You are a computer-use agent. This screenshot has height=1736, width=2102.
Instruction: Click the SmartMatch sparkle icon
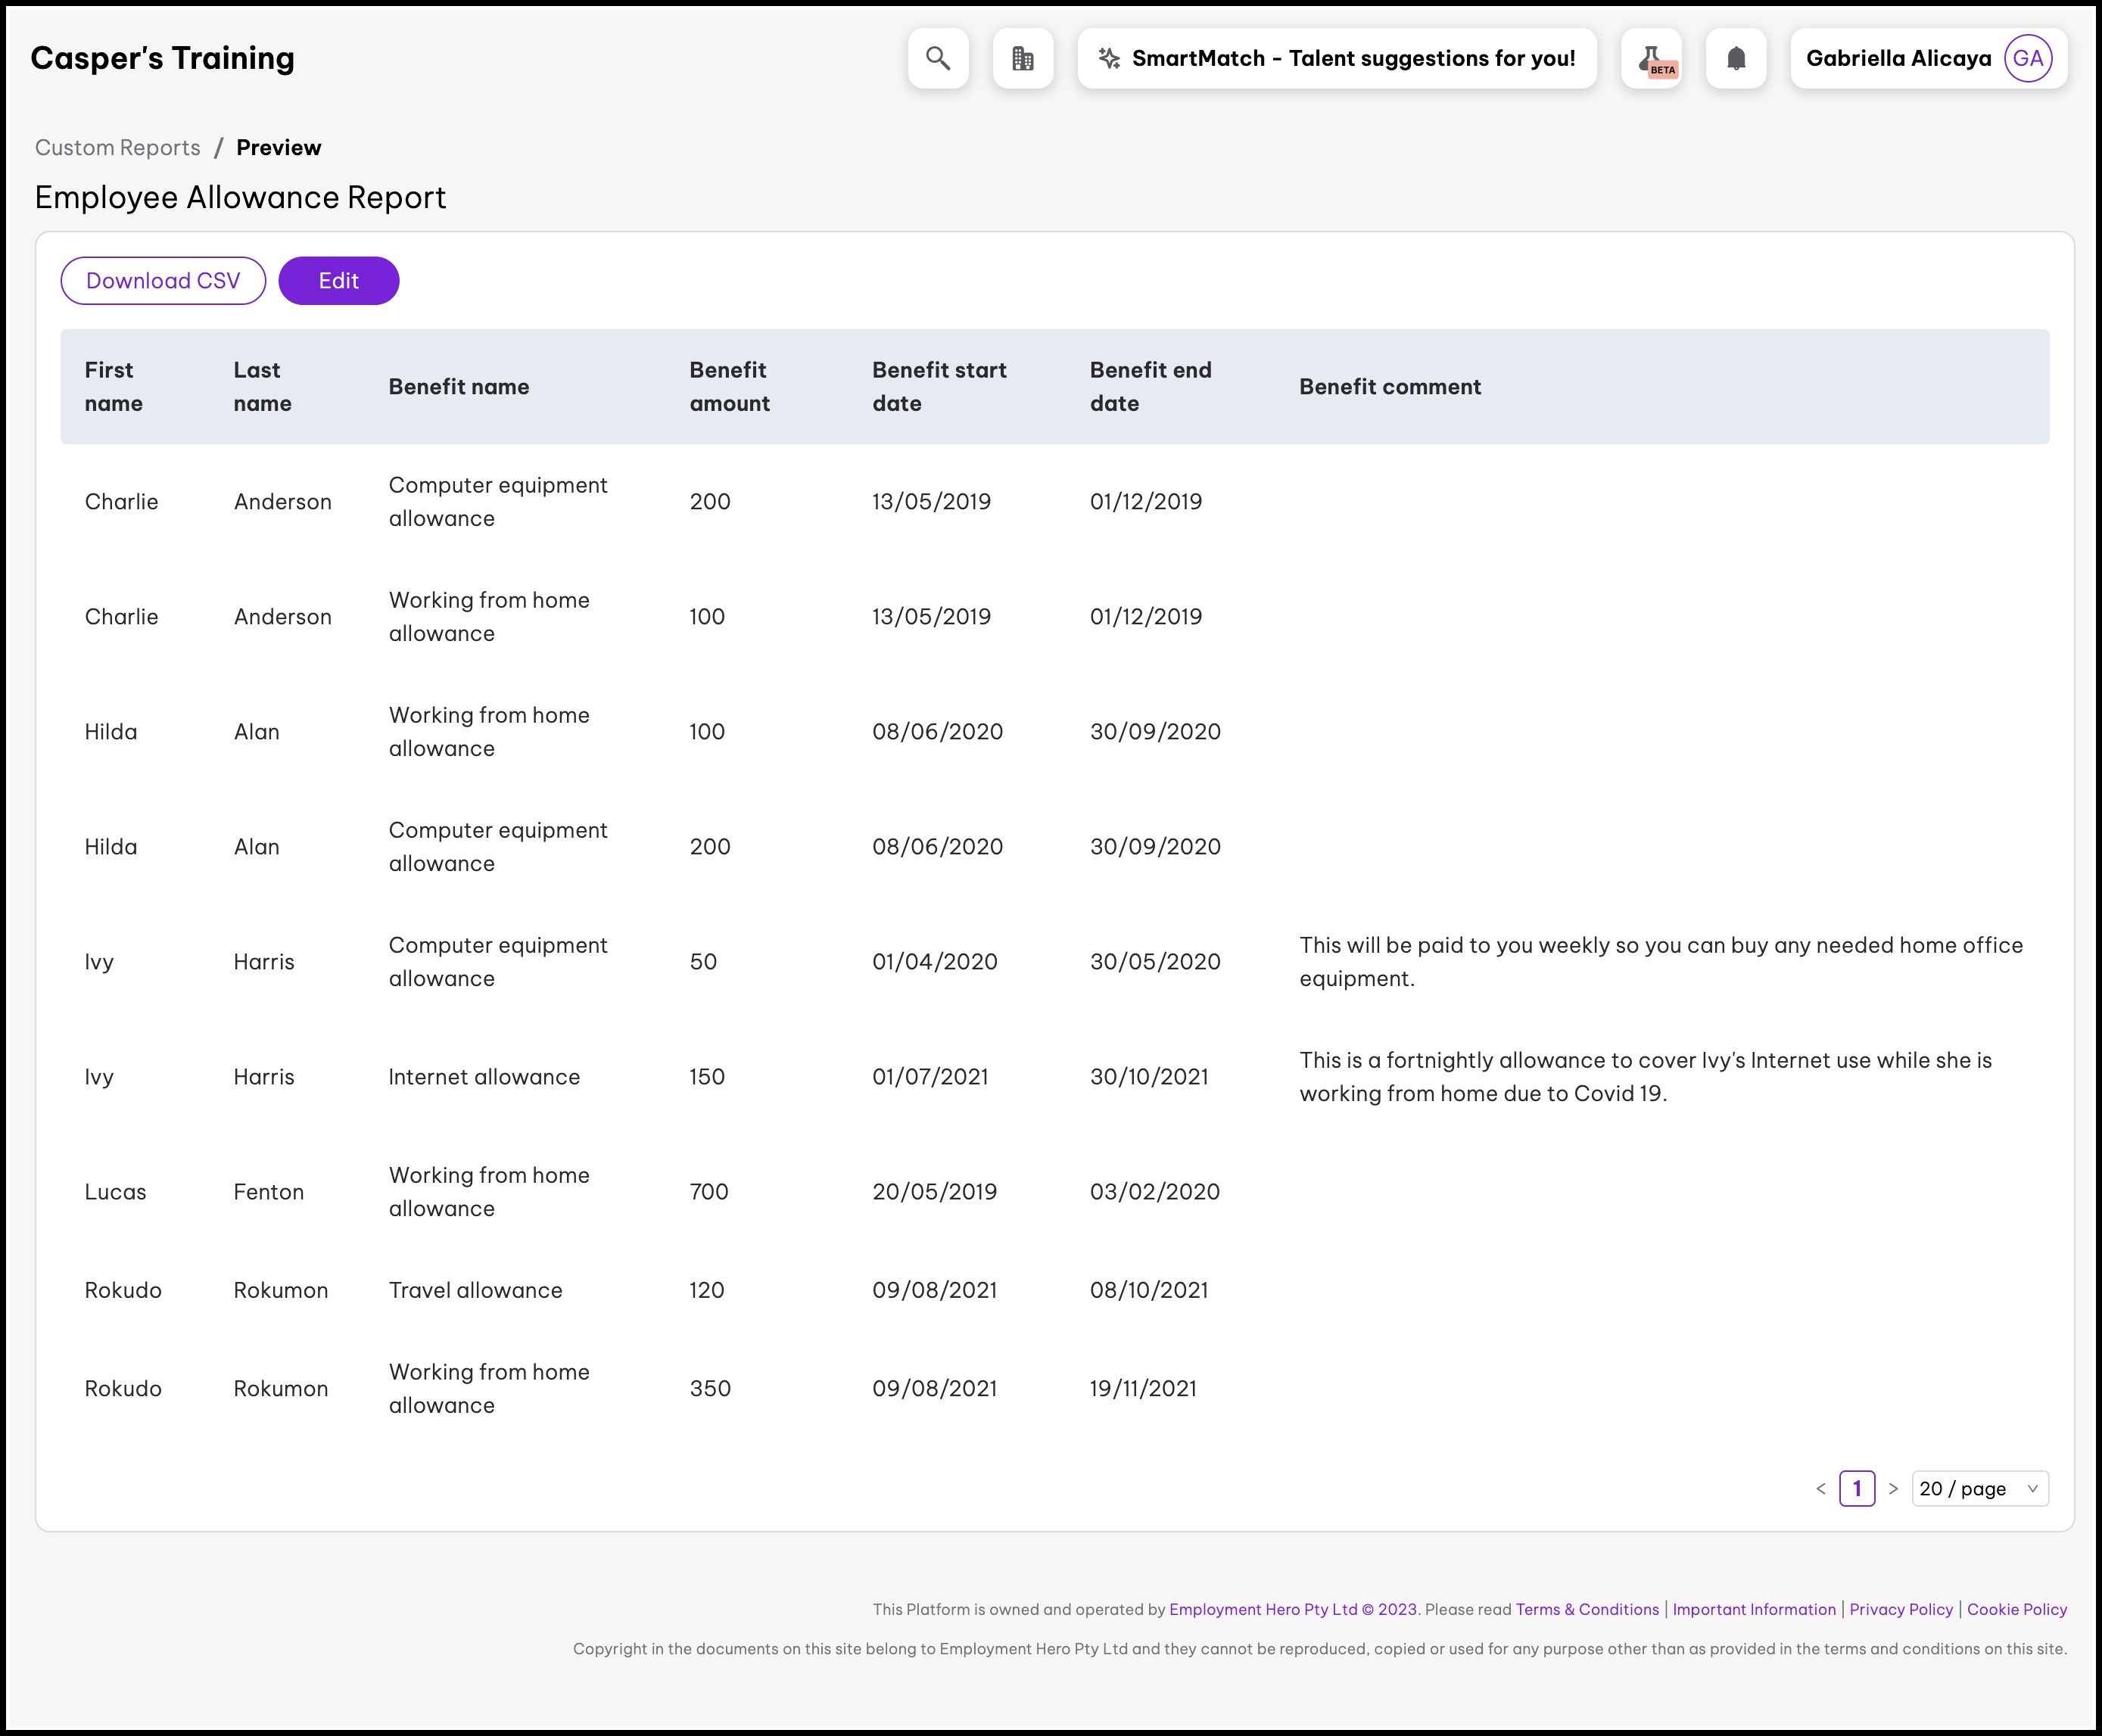(1109, 58)
